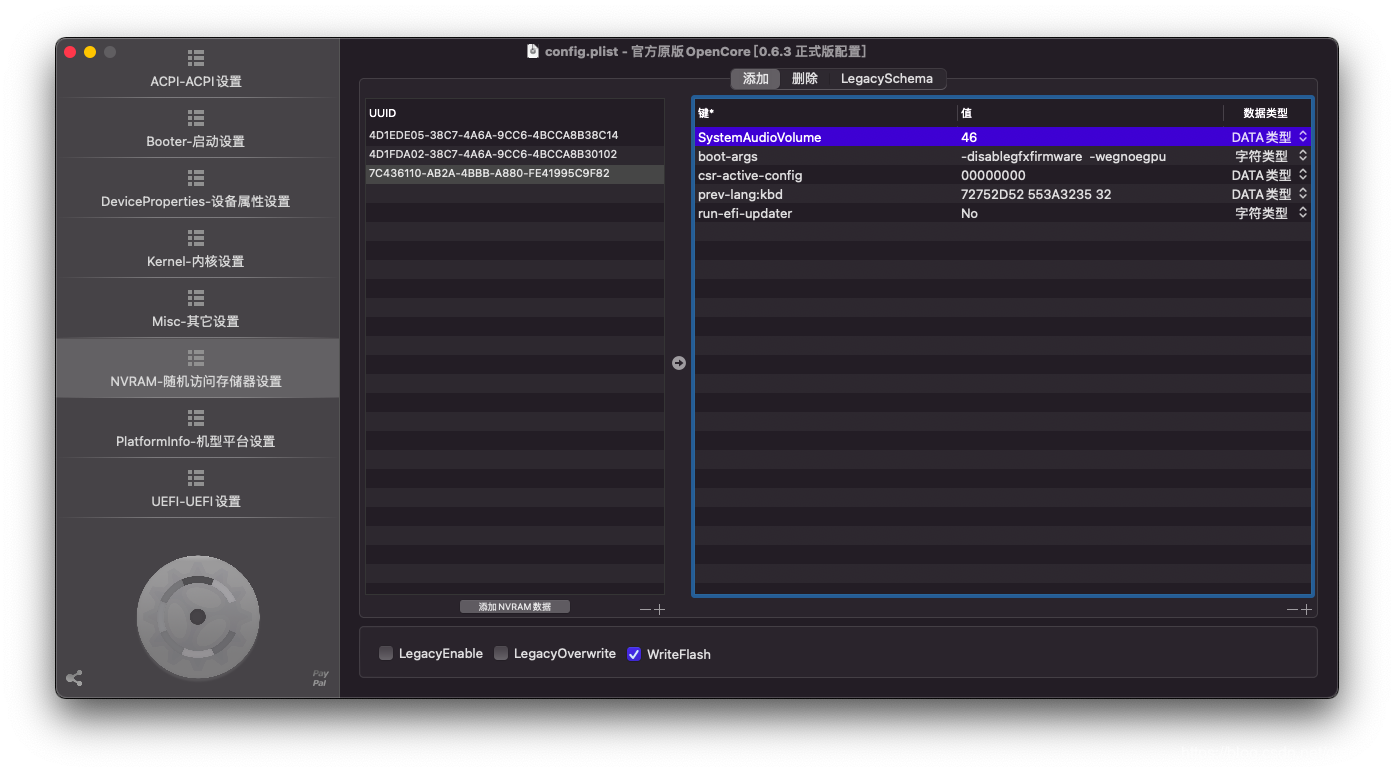Select the prev-lang:kbd key cell

point(825,194)
